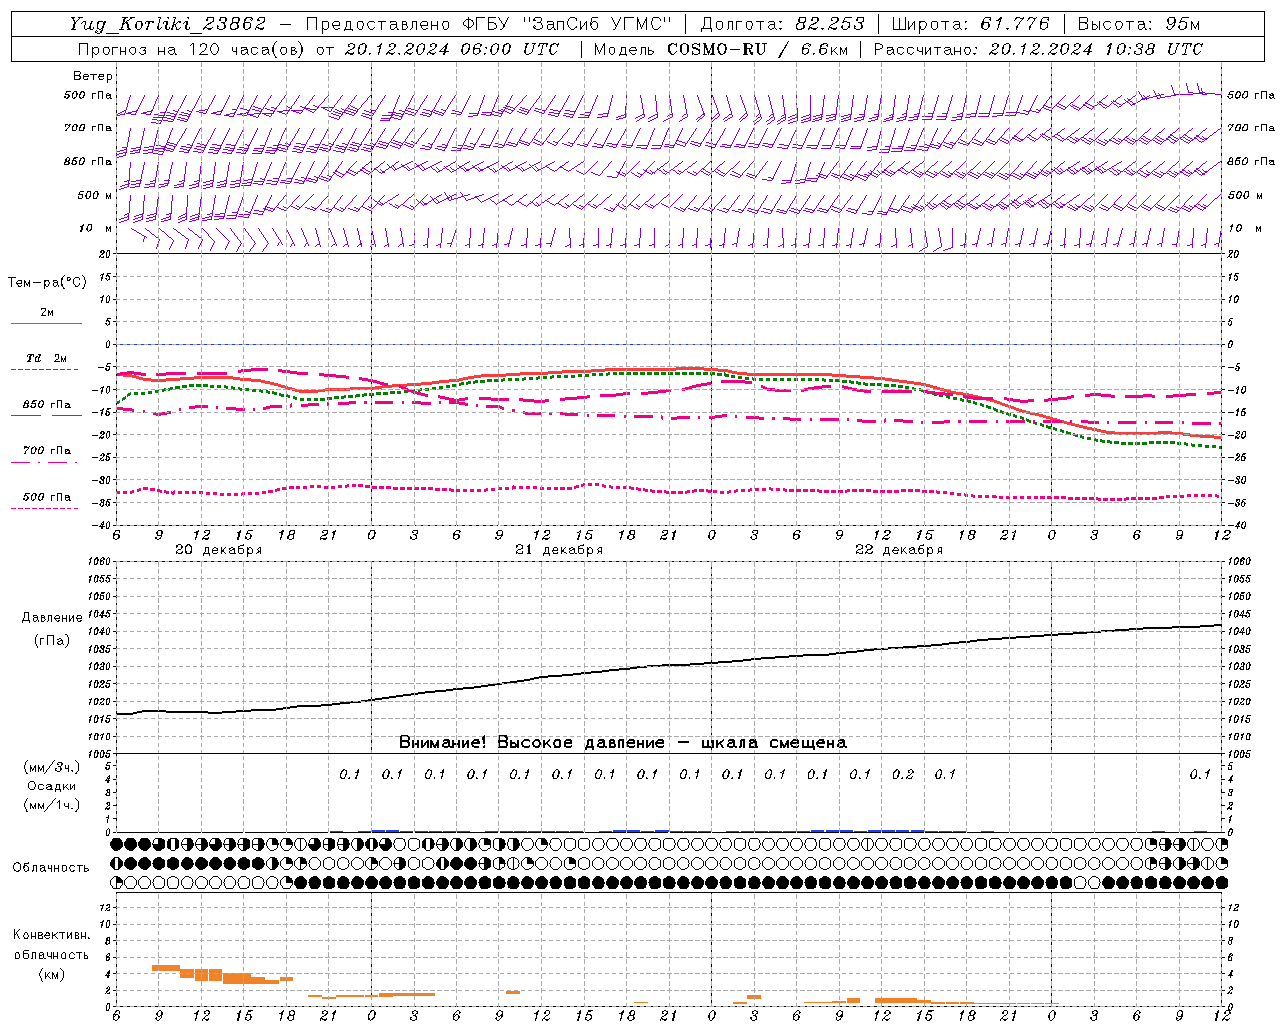The height and width of the screenshot is (1024, 1280).
Task: Select the (гПа) unit label under Давление
Action: [x=50, y=641]
